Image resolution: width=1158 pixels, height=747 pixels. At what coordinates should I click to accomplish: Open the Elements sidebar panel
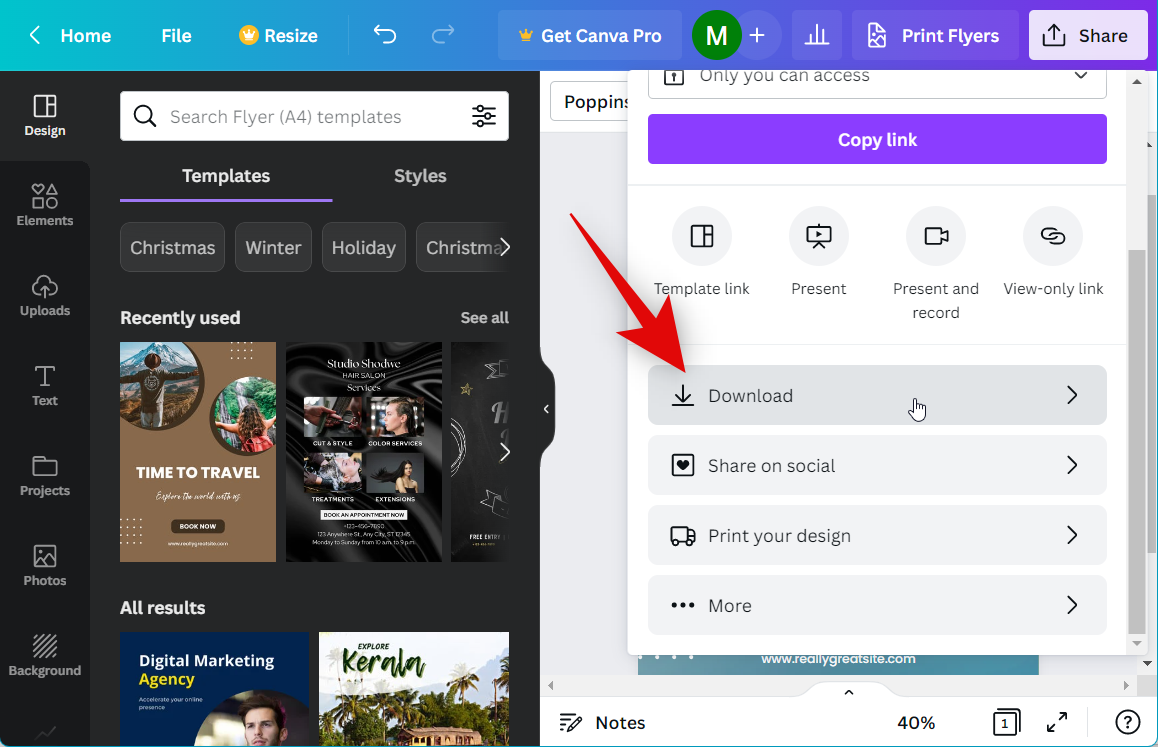45,205
